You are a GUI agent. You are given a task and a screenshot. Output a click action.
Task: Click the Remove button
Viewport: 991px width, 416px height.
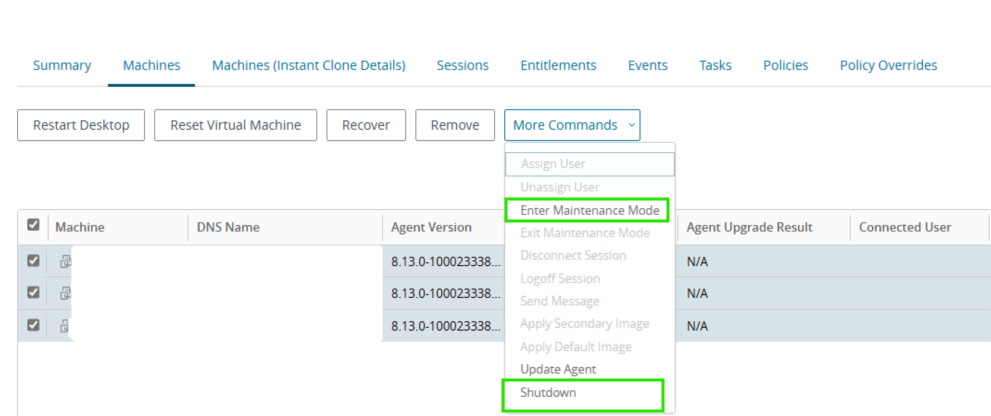point(455,125)
